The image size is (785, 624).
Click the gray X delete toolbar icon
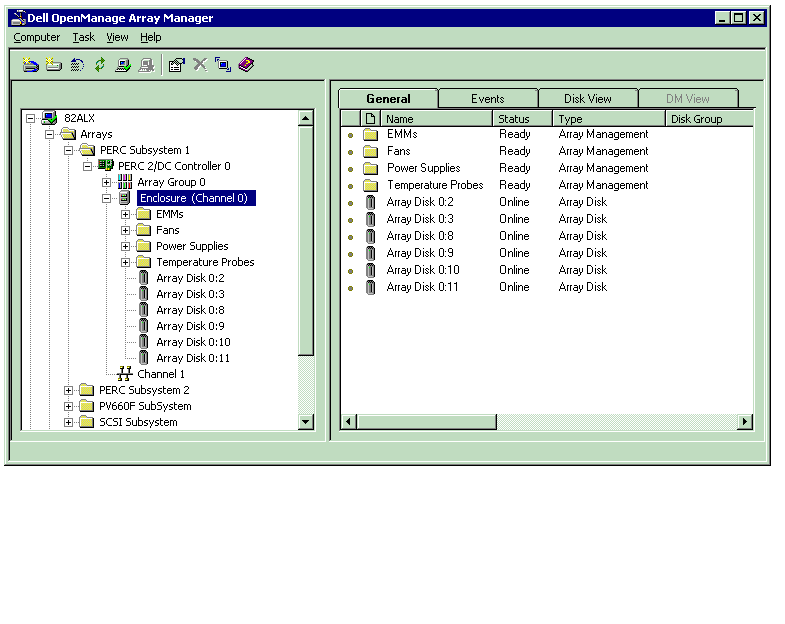[200, 65]
